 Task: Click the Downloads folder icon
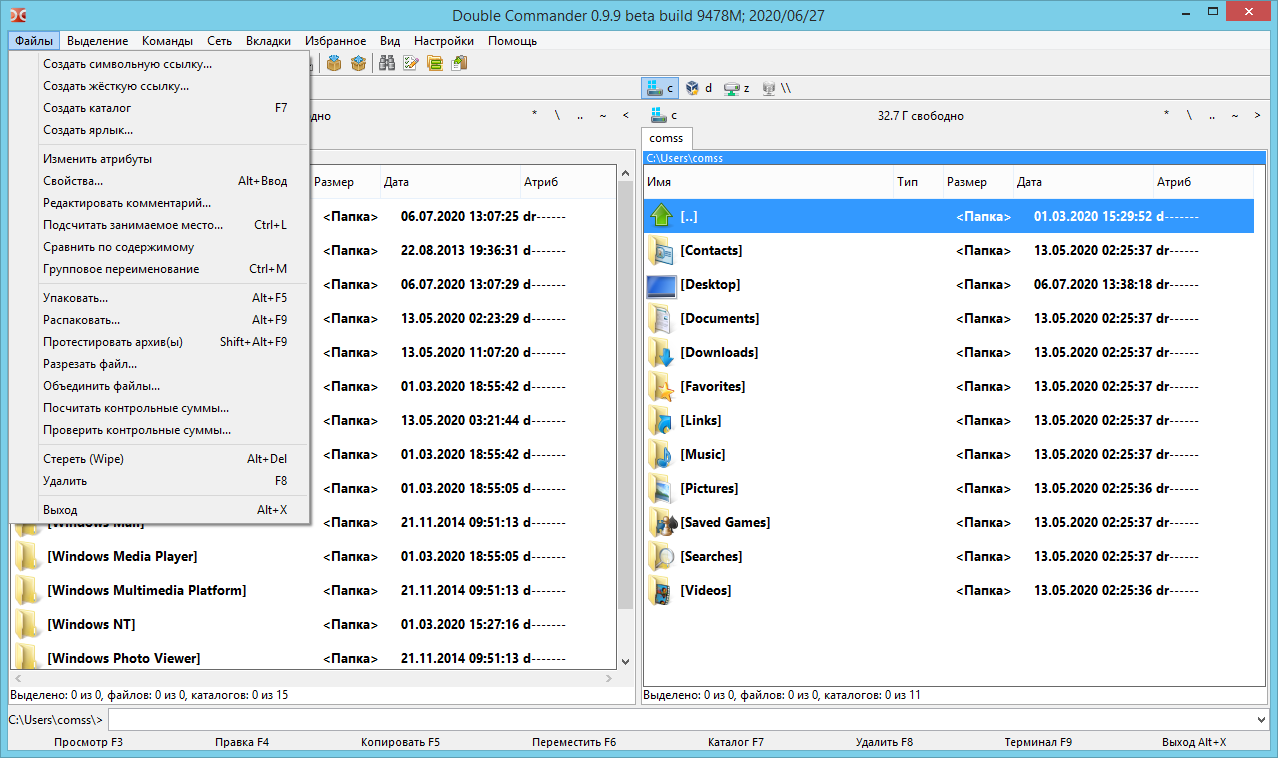[x=661, y=352]
